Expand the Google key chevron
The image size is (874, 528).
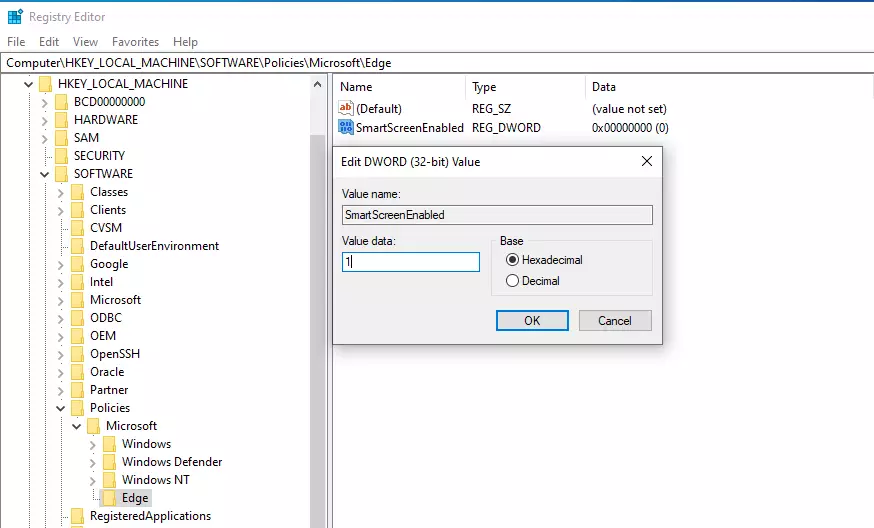[x=61, y=265]
